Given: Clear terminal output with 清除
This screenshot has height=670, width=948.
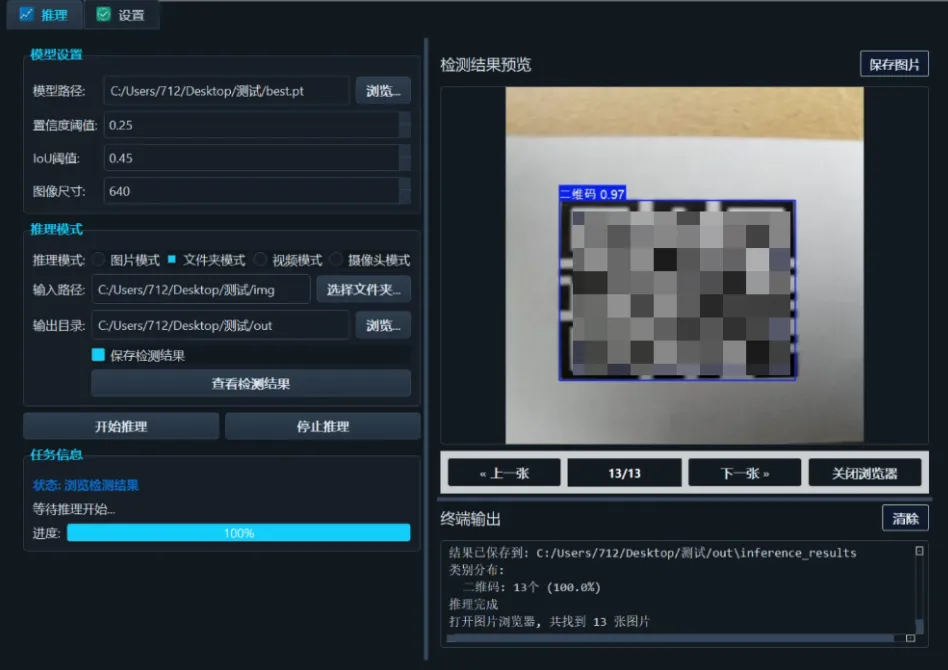Looking at the screenshot, I should [x=905, y=519].
